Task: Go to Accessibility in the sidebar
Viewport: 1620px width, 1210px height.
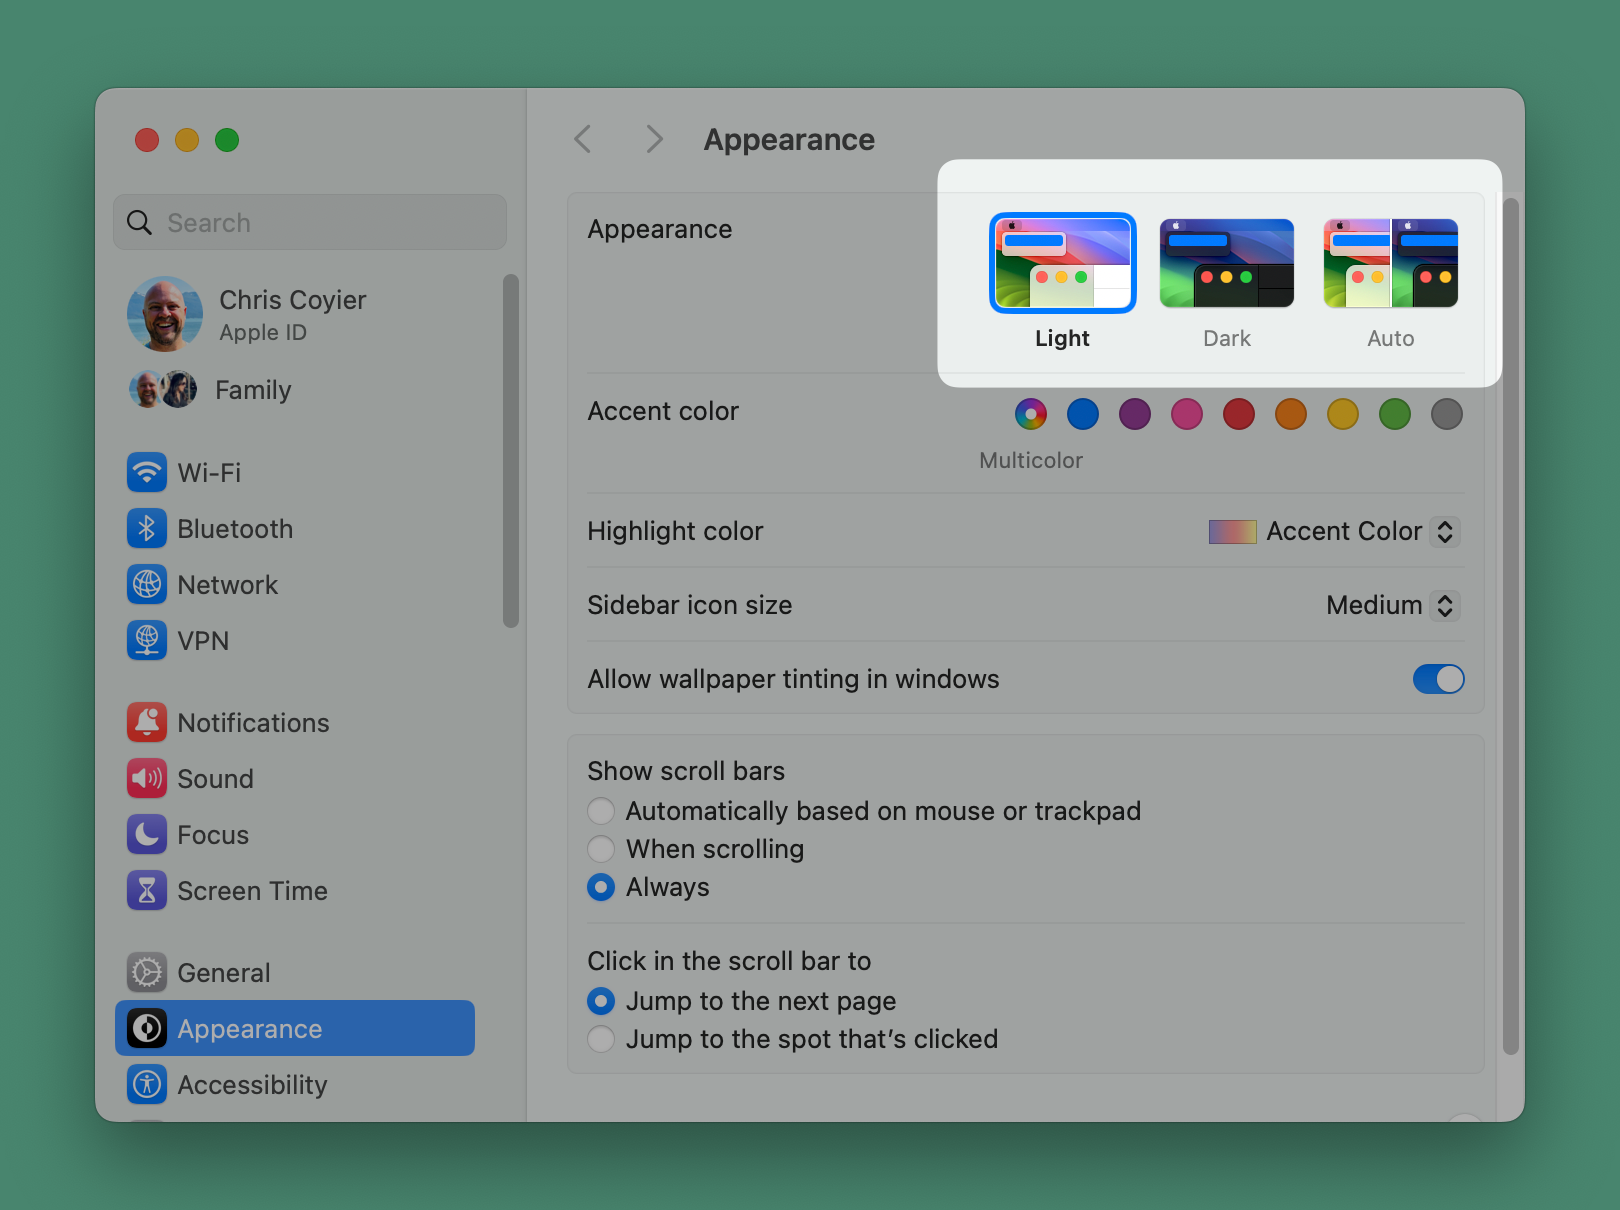Action: (252, 1085)
